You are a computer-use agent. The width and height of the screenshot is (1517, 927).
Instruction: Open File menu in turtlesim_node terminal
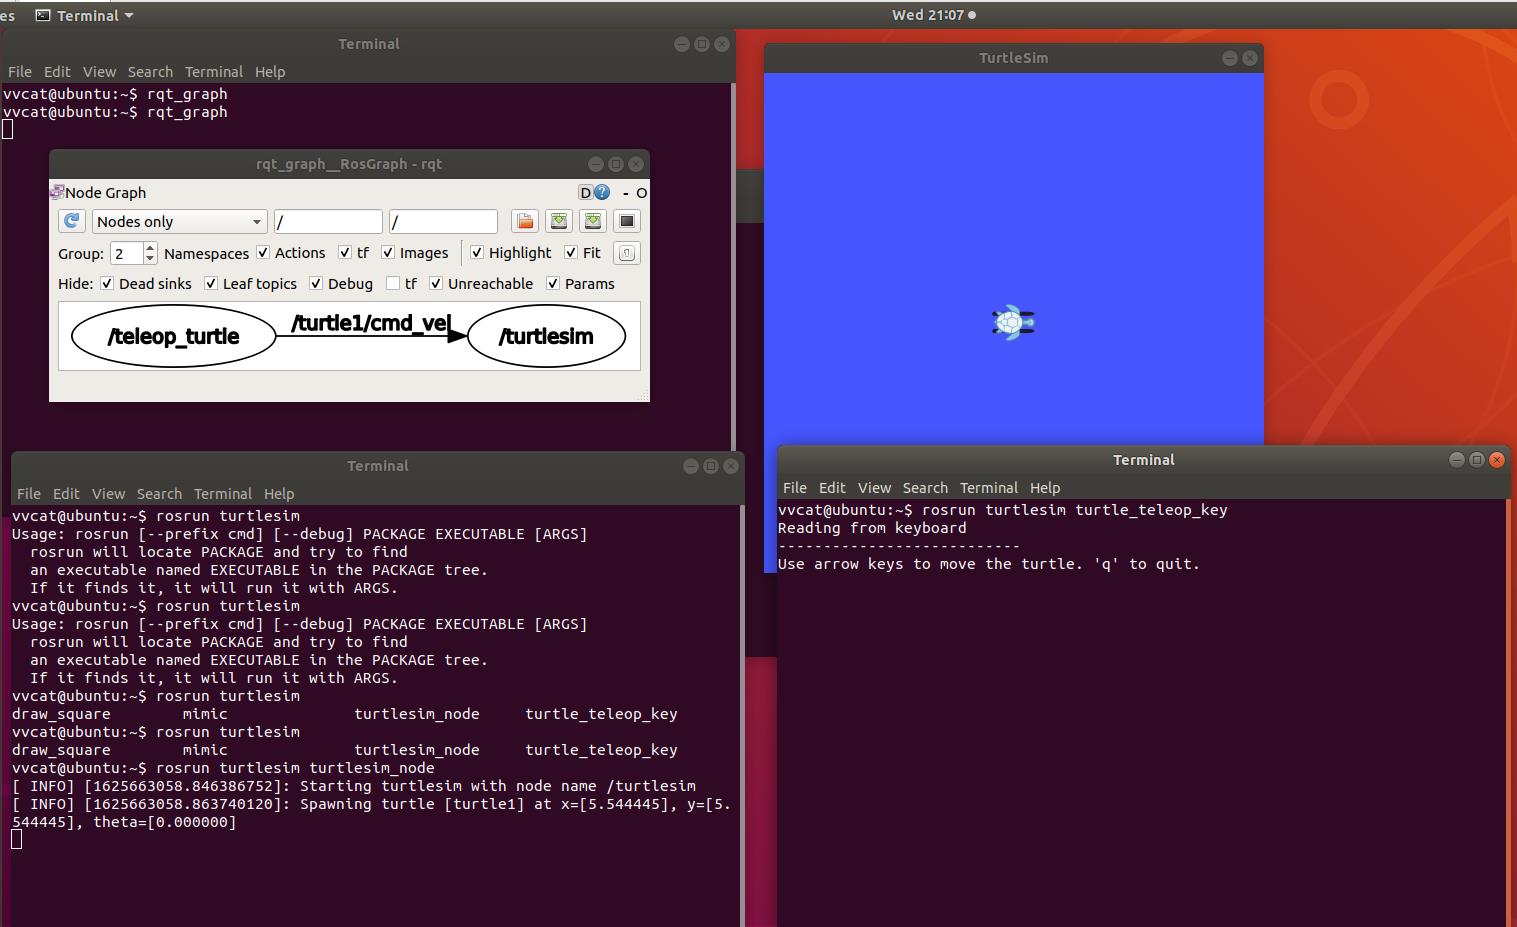[29, 494]
